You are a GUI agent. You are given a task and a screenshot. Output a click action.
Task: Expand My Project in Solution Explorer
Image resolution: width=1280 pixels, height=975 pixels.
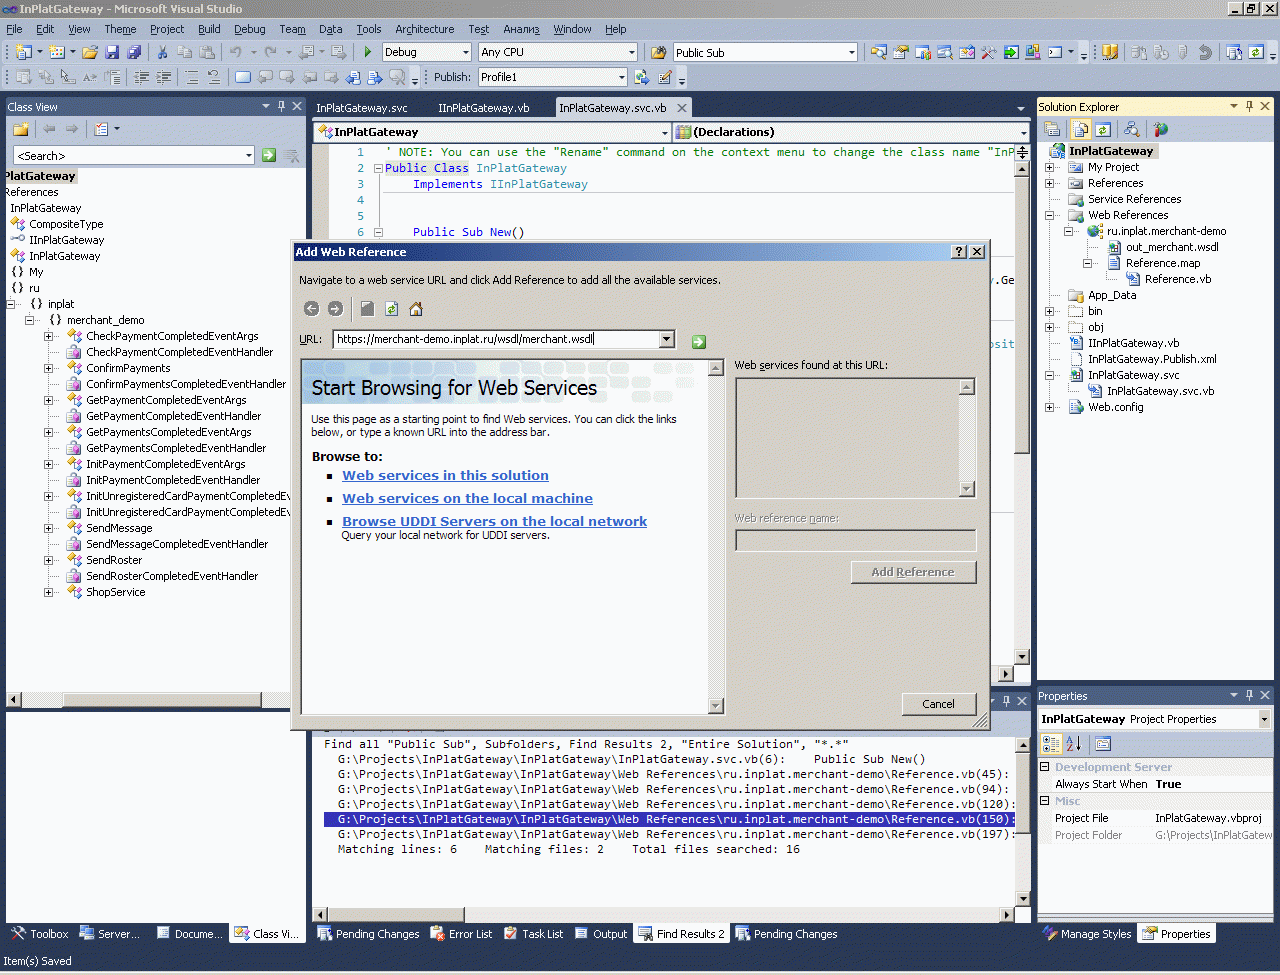(1049, 167)
